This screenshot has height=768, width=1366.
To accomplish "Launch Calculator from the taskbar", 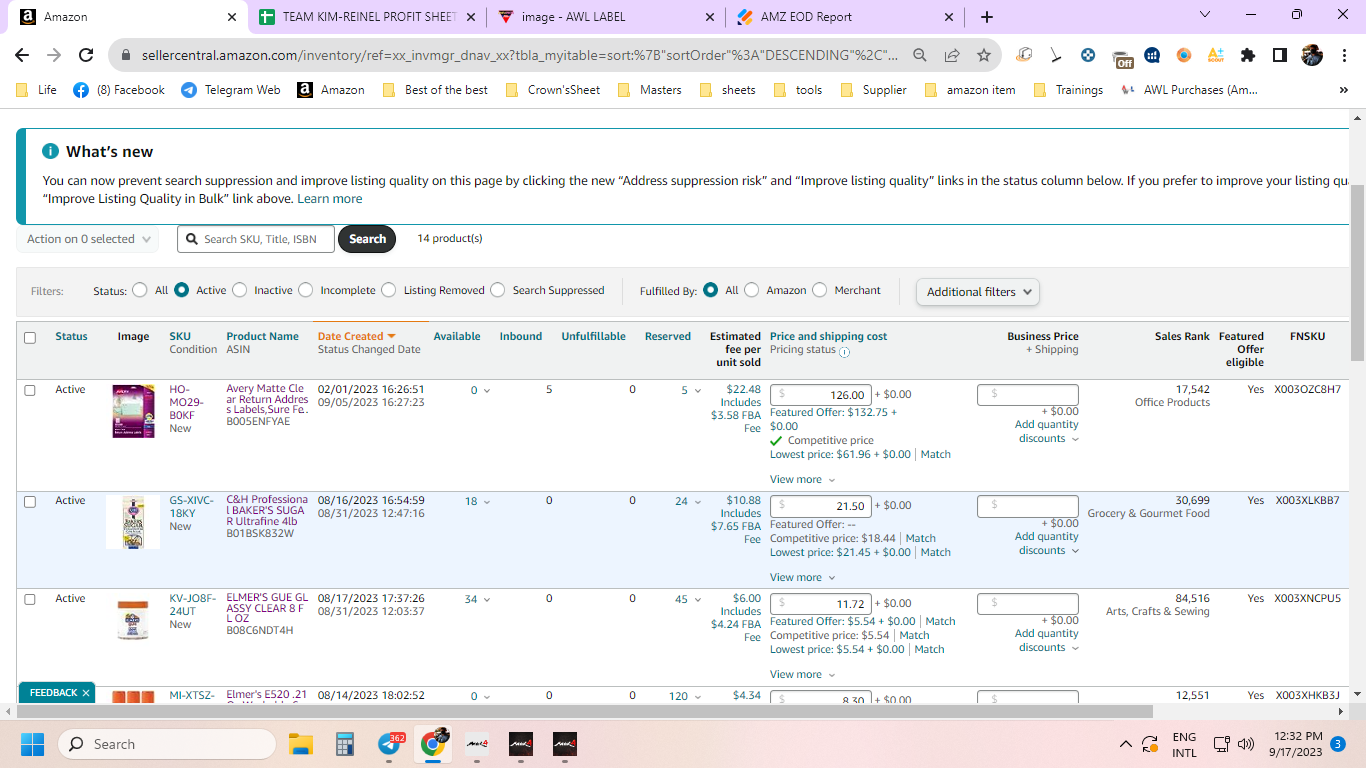I will coord(345,744).
